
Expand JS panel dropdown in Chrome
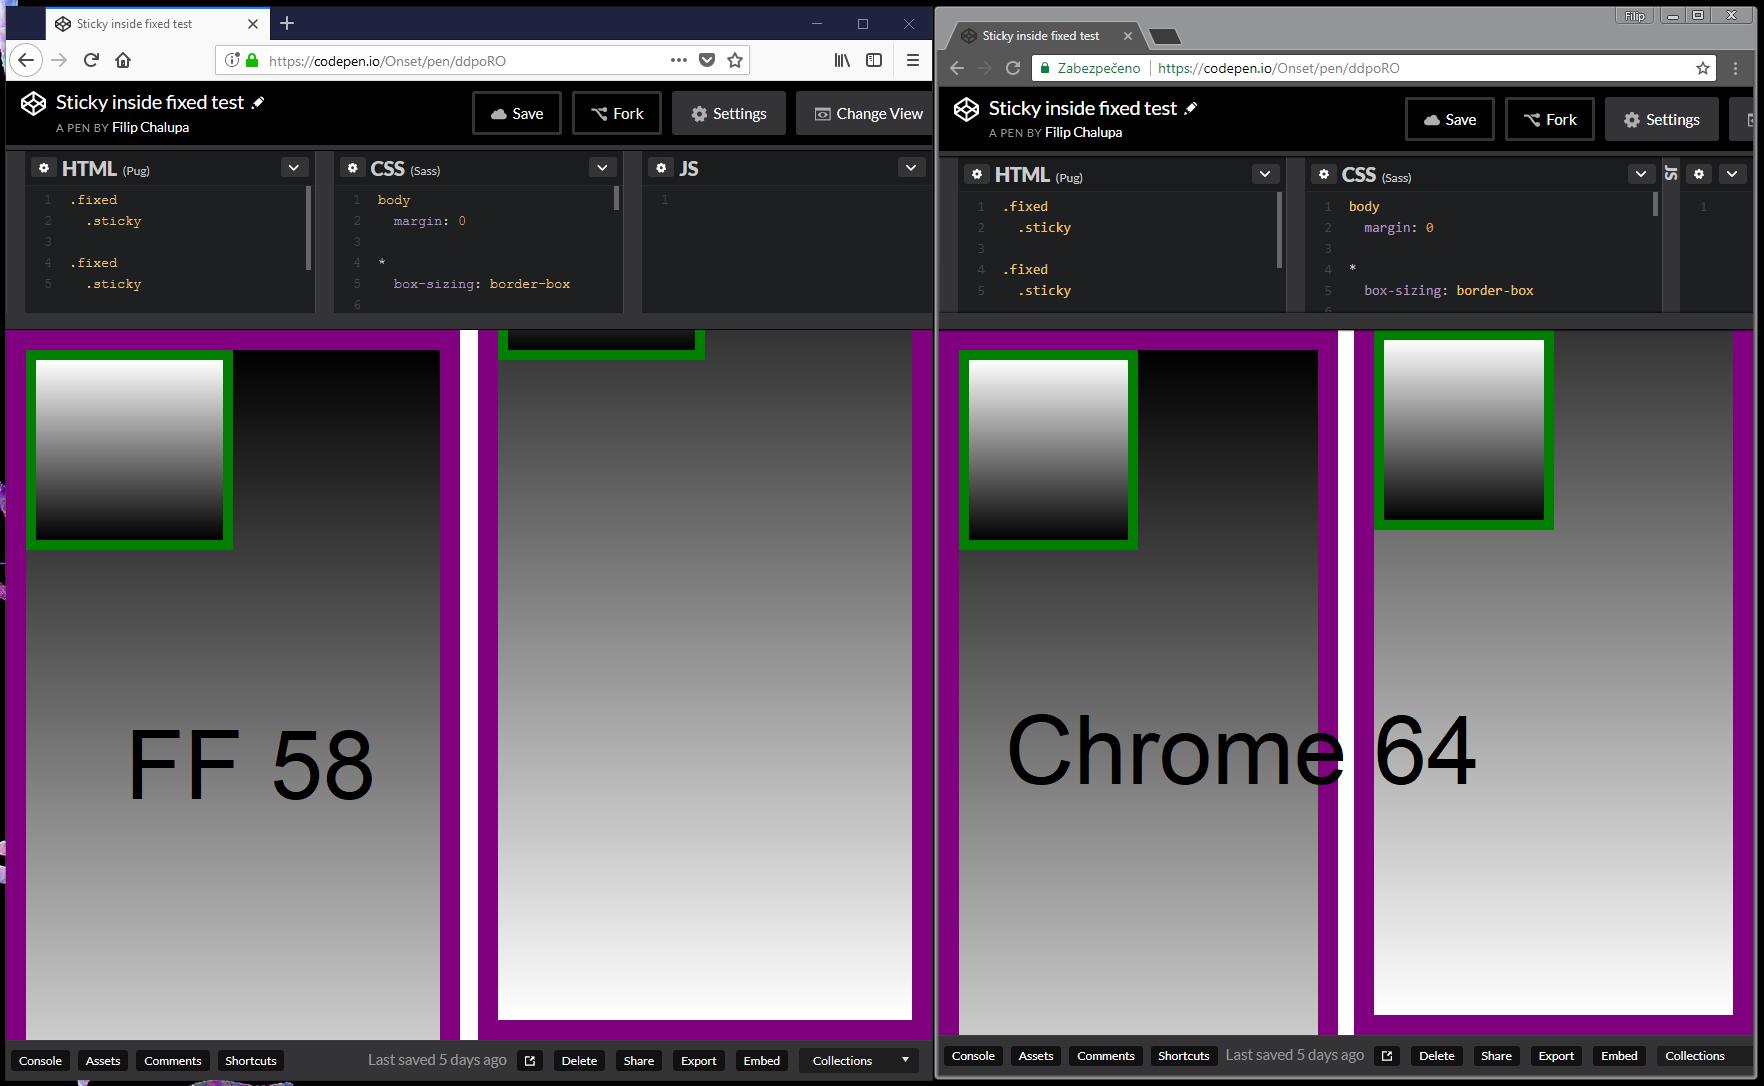(x=1732, y=174)
